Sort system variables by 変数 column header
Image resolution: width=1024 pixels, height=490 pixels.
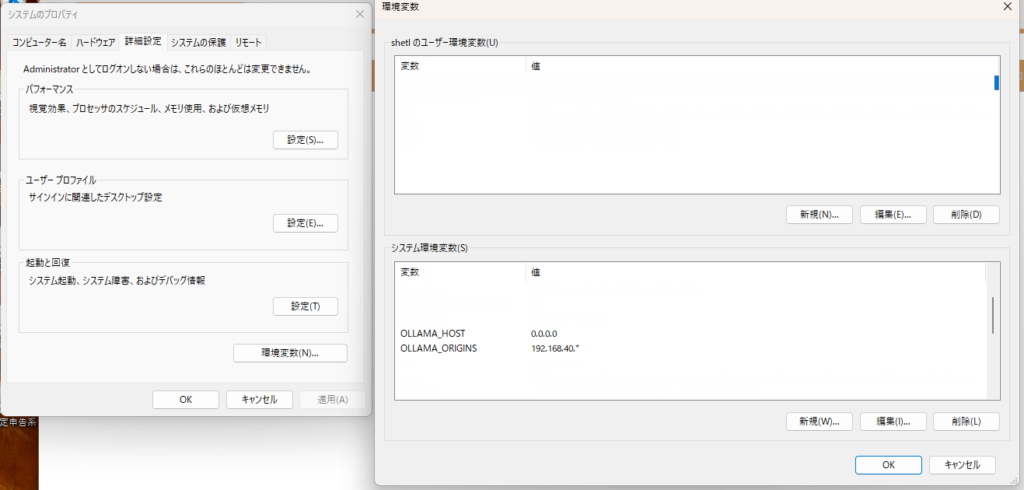tap(460, 272)
